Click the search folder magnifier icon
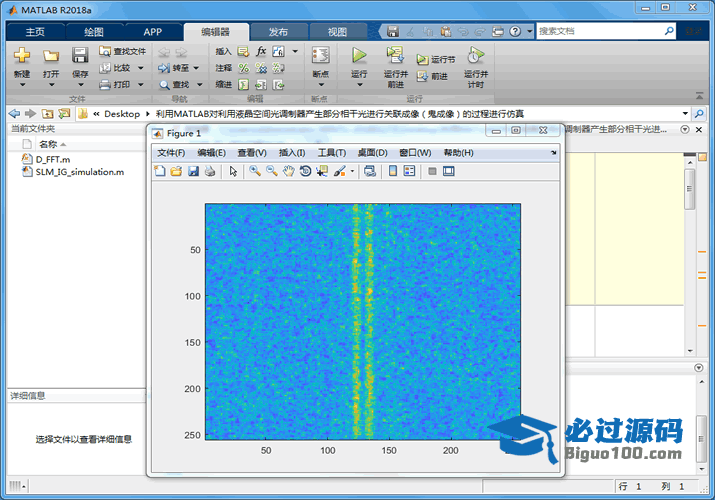This screenshot has height=500, width=715. tap(699, 113)
